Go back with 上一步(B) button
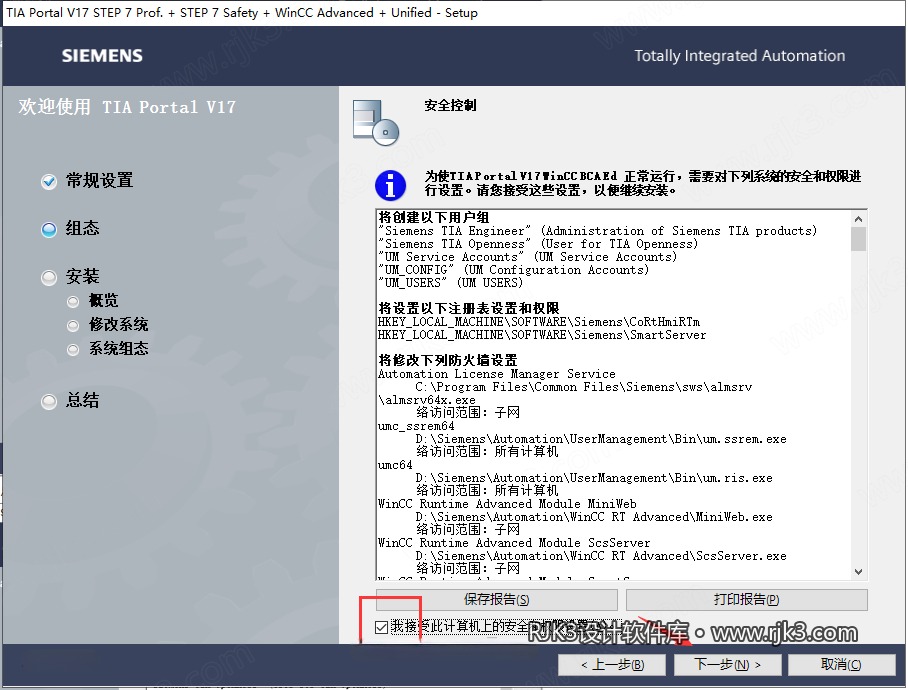This screenshot has height=690, width=908. click(612, 665)
